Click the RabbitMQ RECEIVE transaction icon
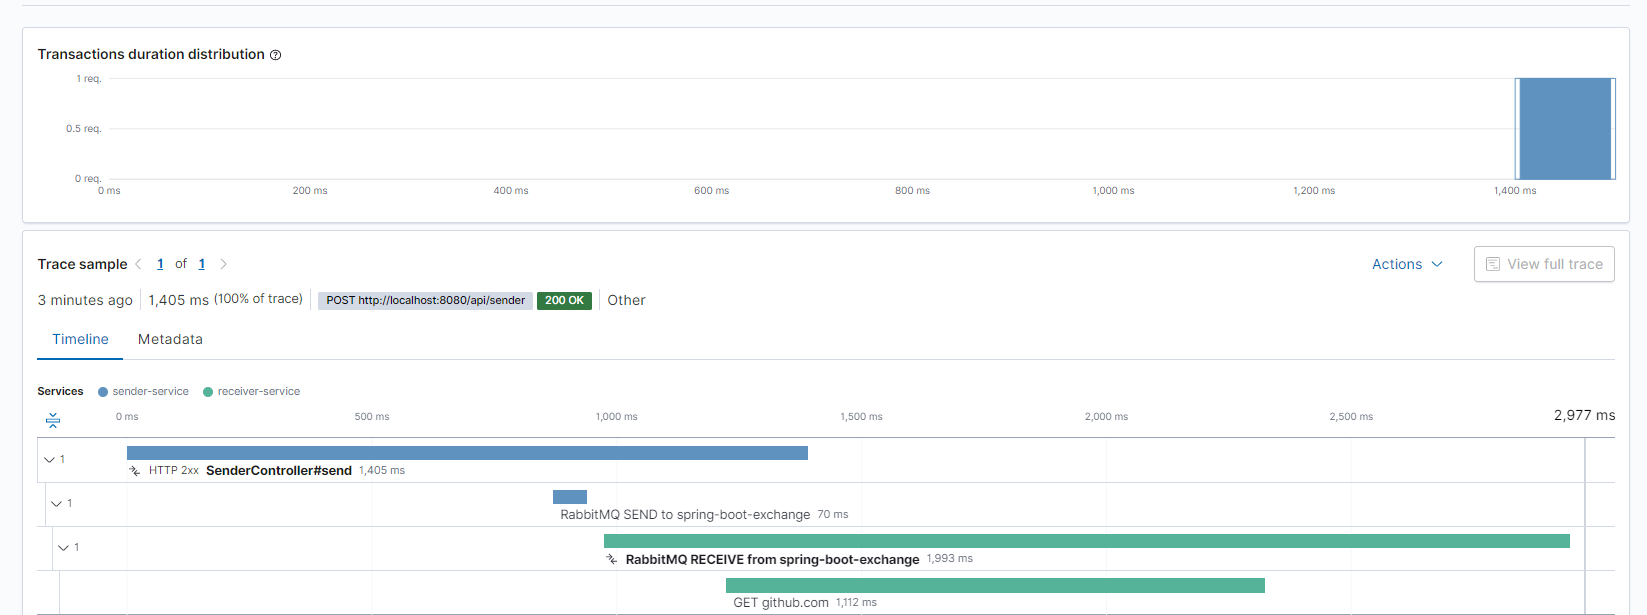Screen dimensions: 1647x615 tap(612, 560)
